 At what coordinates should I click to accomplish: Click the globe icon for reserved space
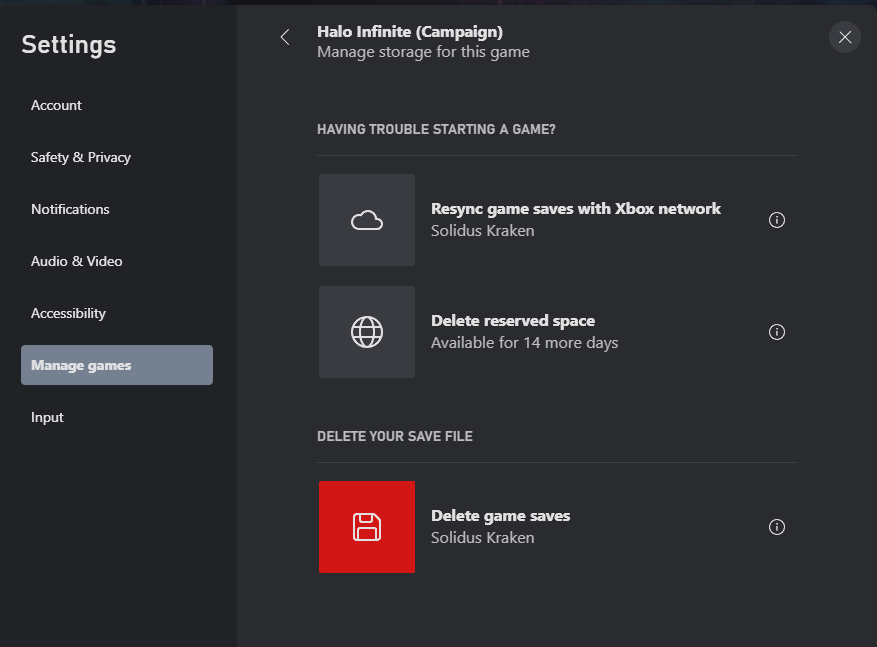point(367,332)
